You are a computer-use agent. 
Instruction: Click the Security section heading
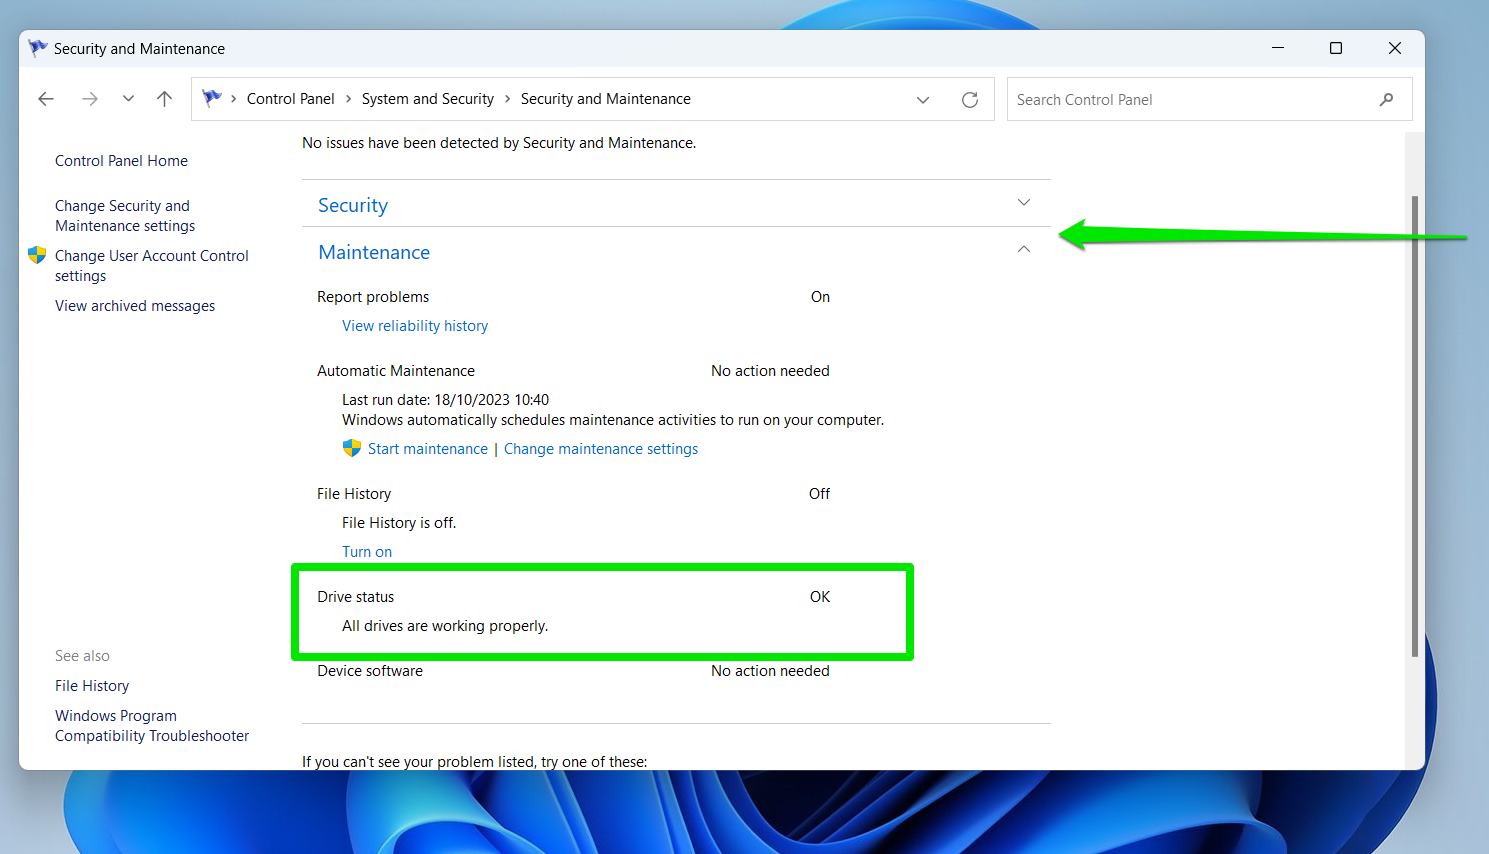click(x=353, y=205)
